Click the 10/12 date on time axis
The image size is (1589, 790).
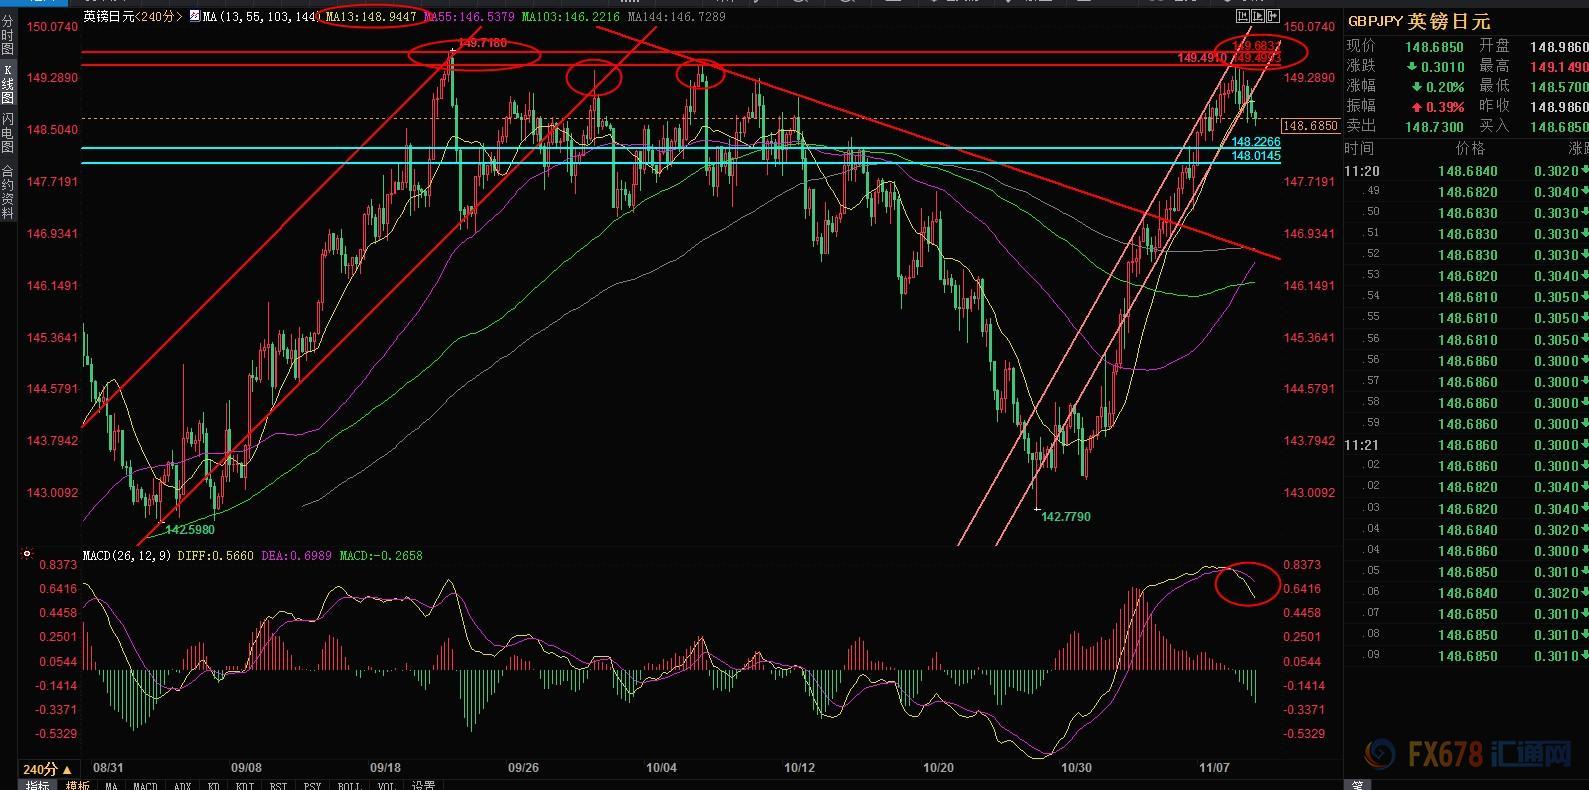point(800,767)
